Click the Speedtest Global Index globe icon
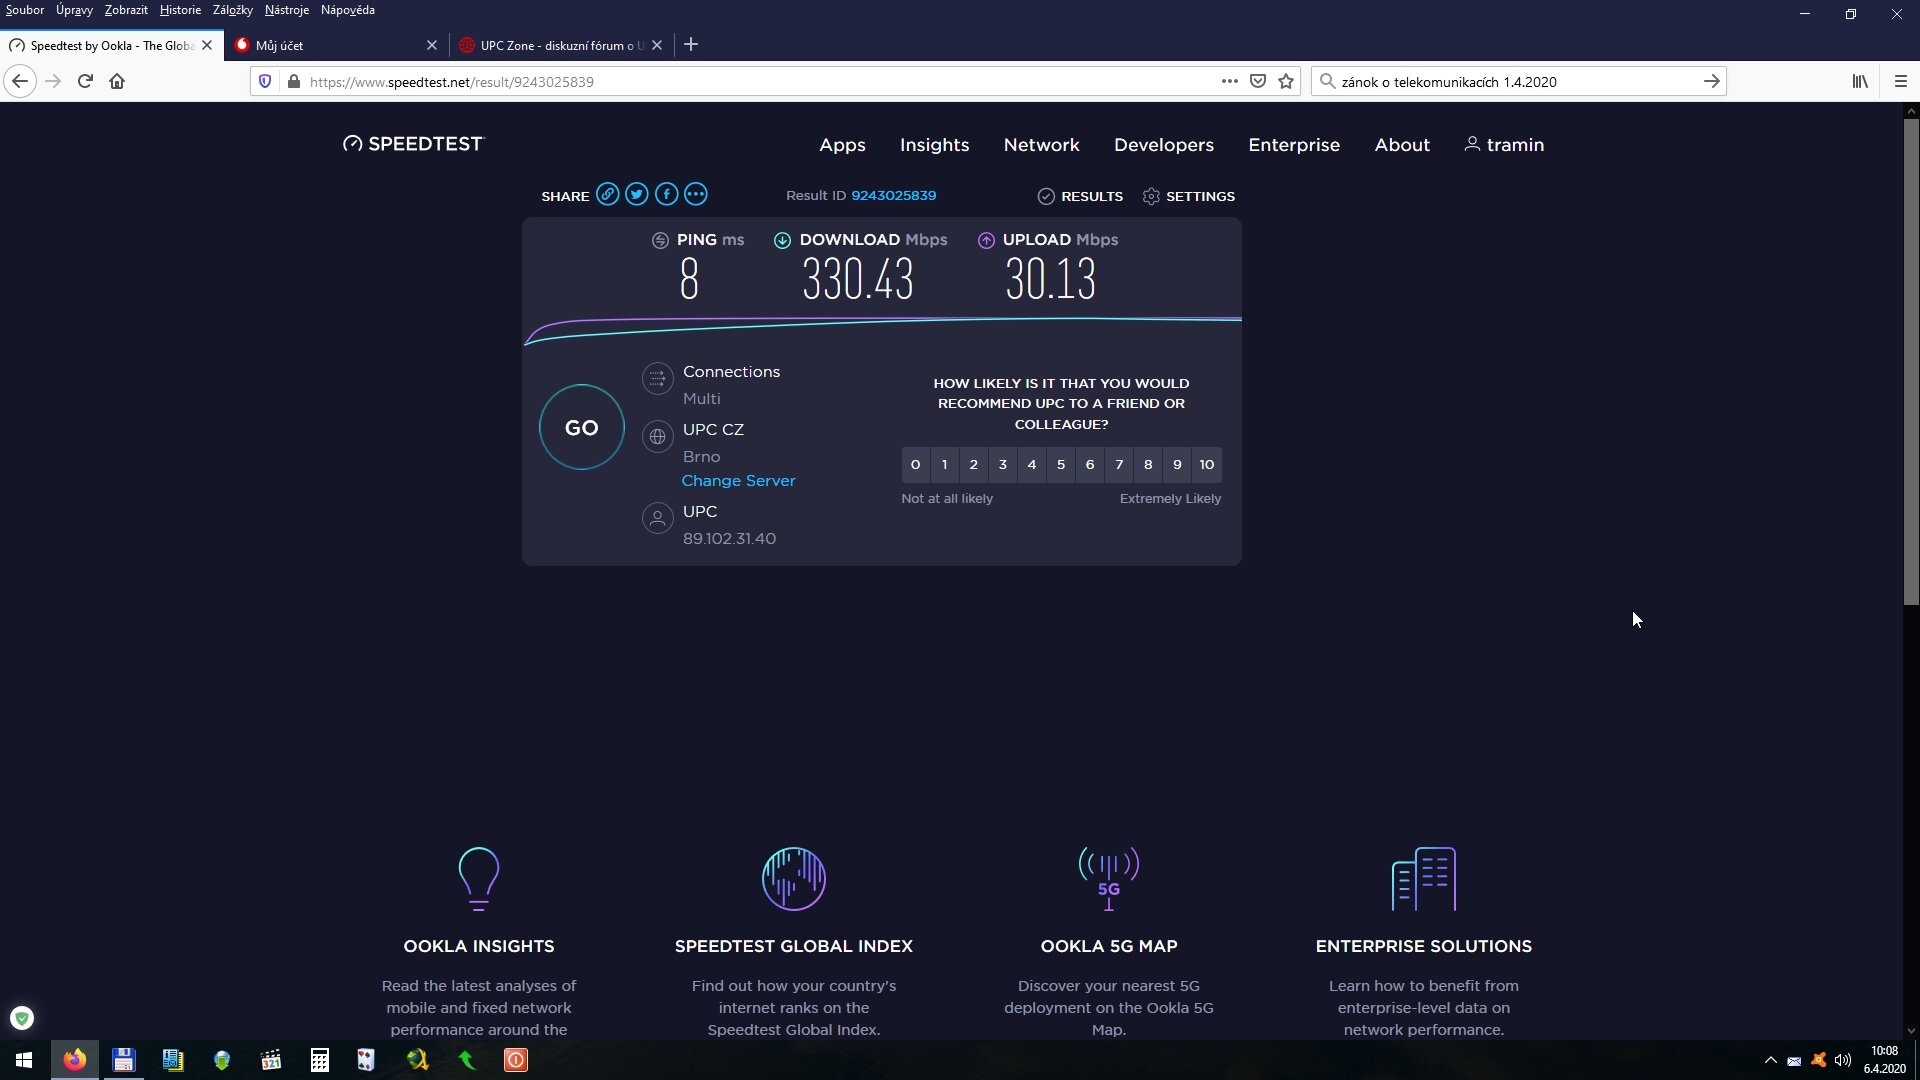 [x=793, y=878]
